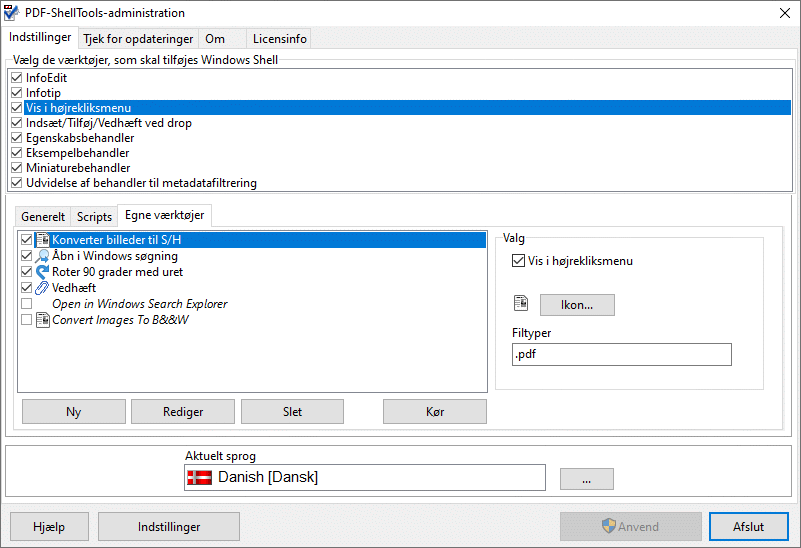801x548 pixels.
Task: Toggle the Miniaturebehandler checkbox
Action: (x=16, y=168)
